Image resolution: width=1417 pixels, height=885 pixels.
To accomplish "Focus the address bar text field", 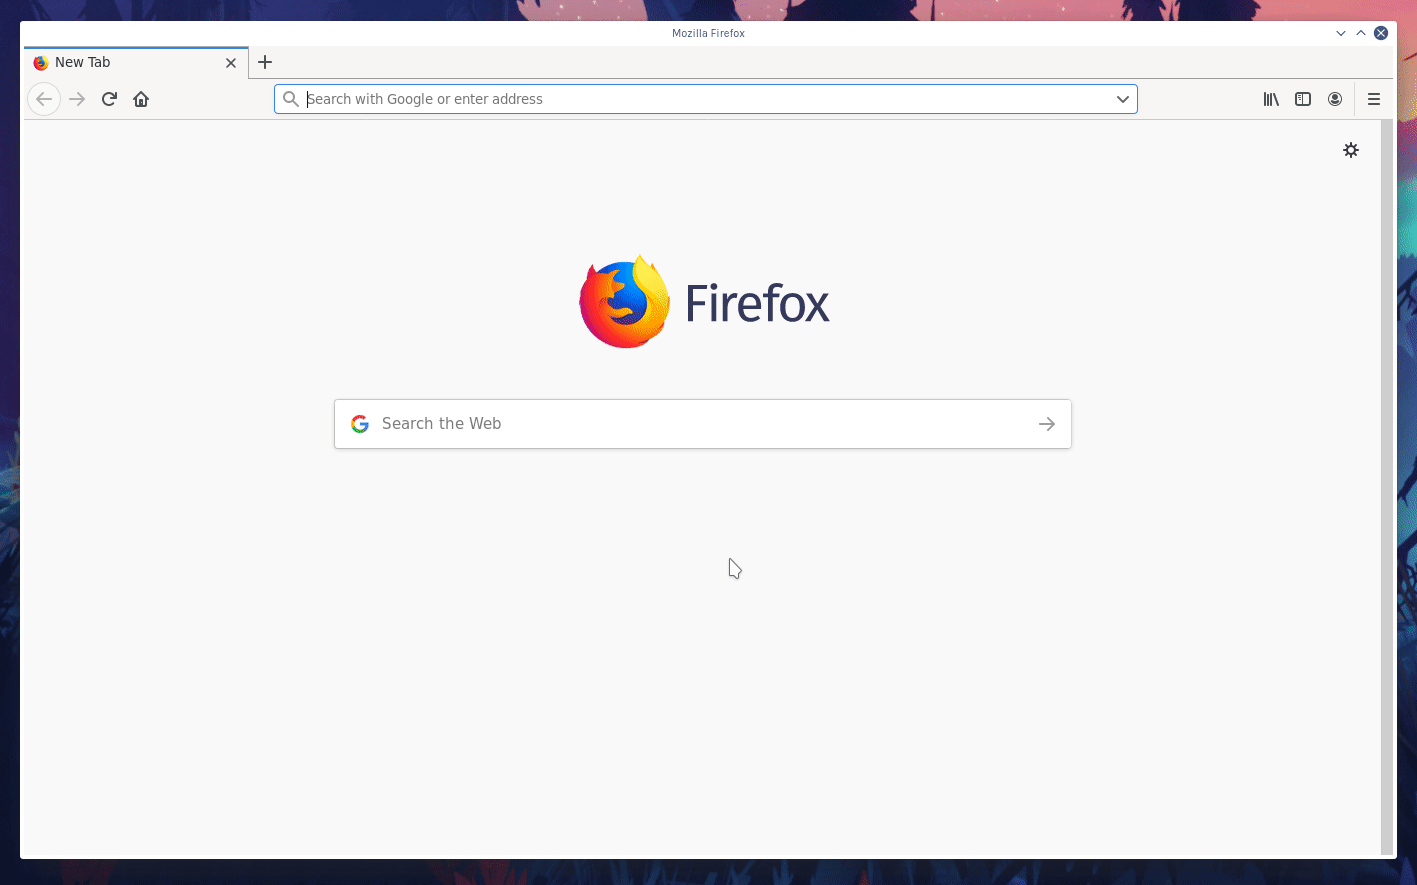I will [700, 99].
